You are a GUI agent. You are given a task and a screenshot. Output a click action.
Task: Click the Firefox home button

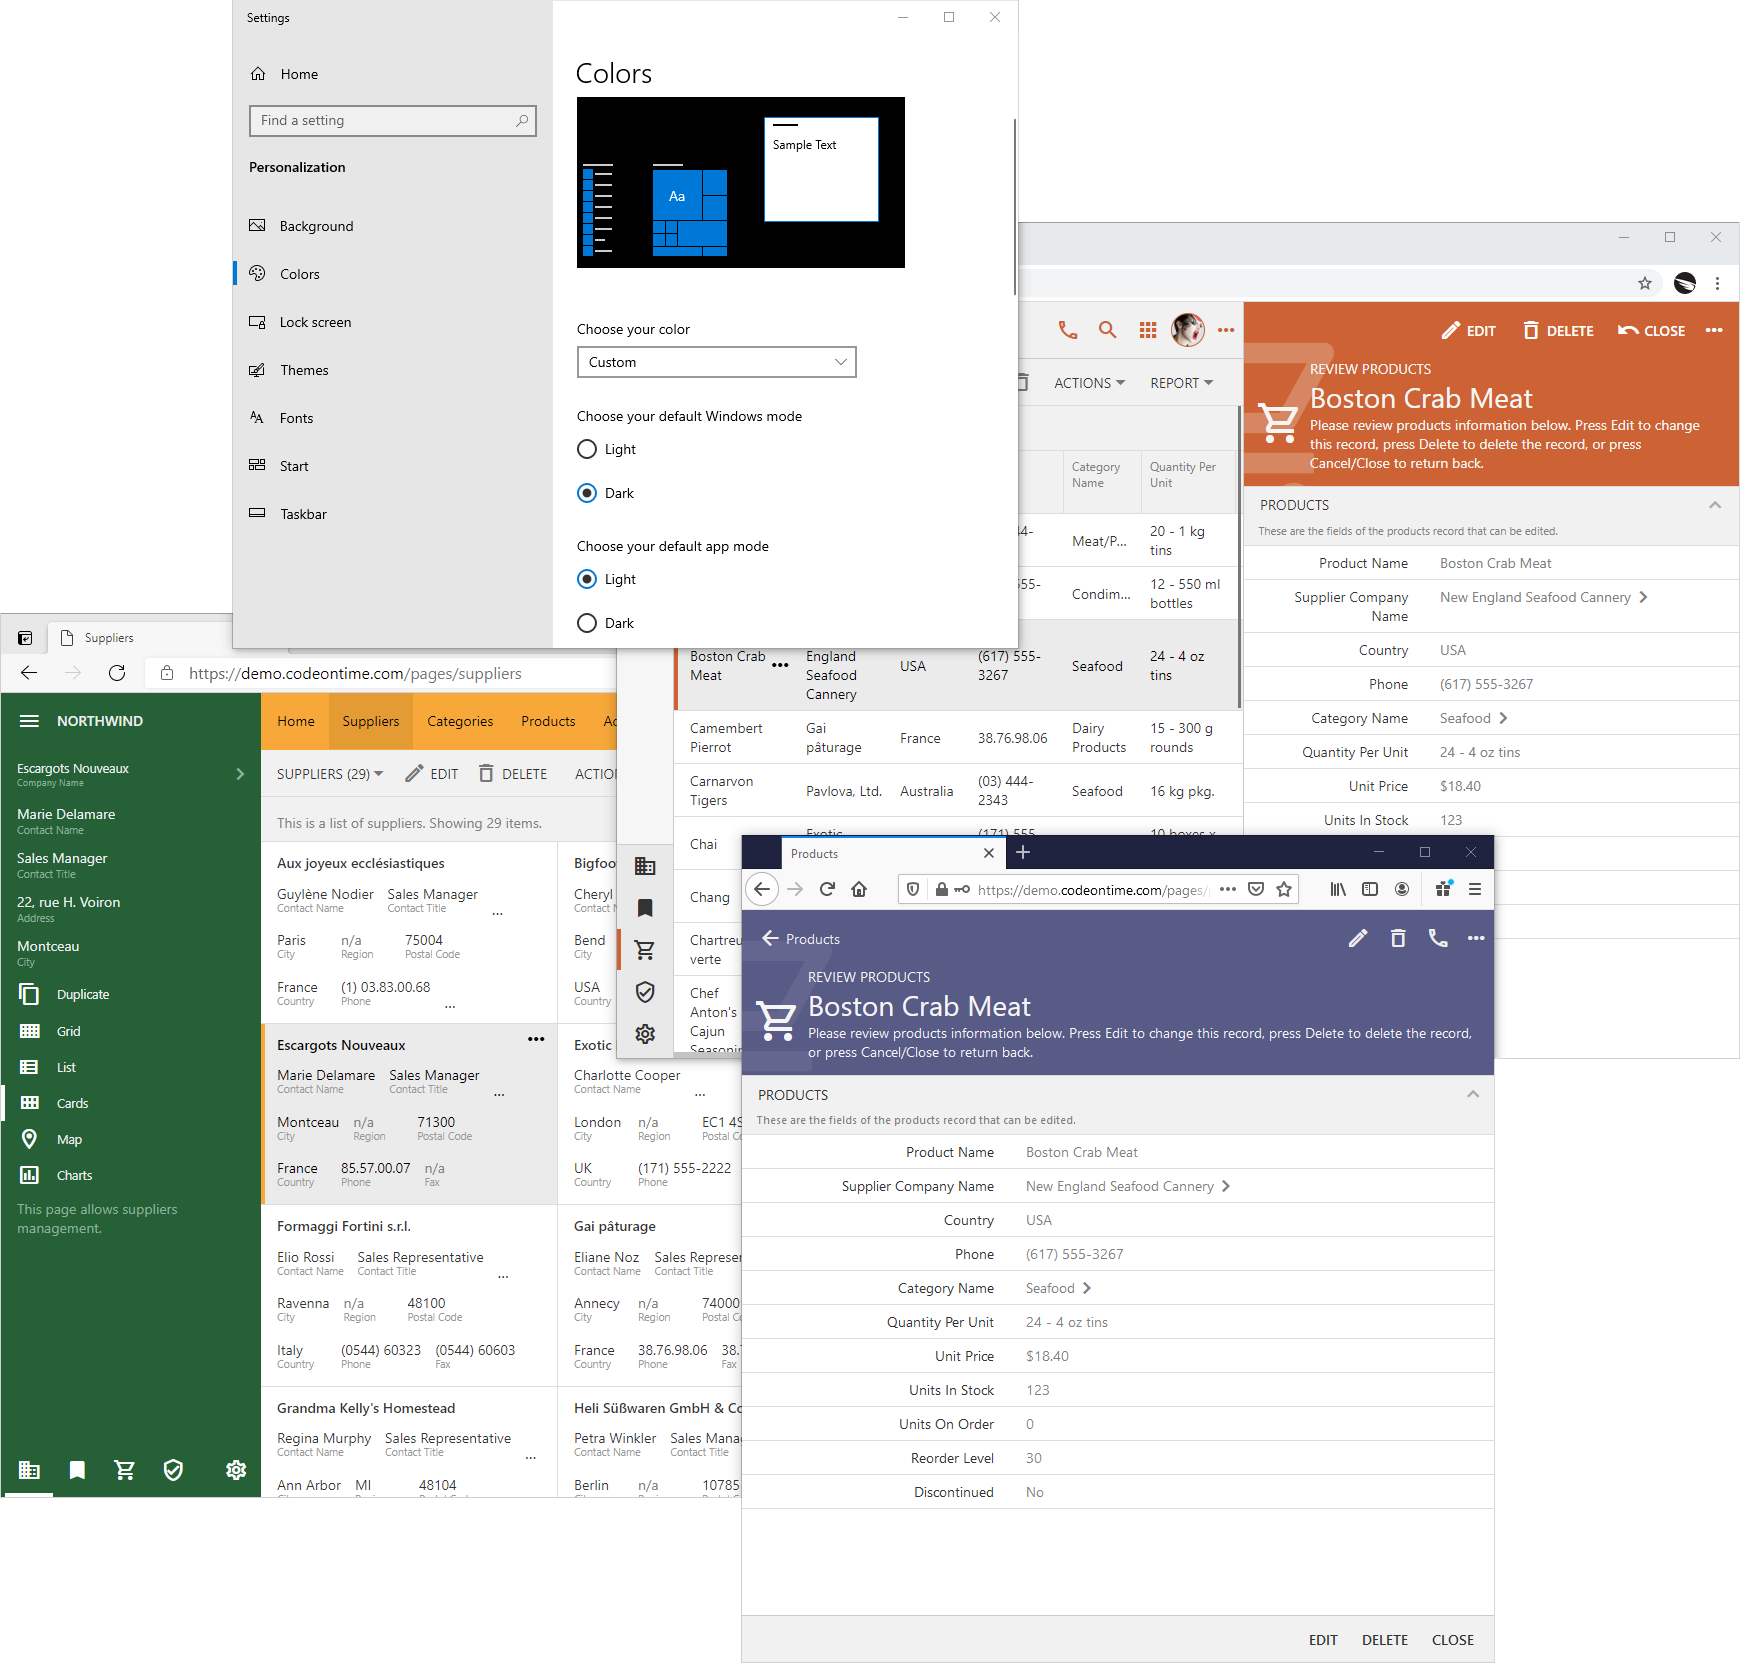pyautogui.click(x=859, y=889)
